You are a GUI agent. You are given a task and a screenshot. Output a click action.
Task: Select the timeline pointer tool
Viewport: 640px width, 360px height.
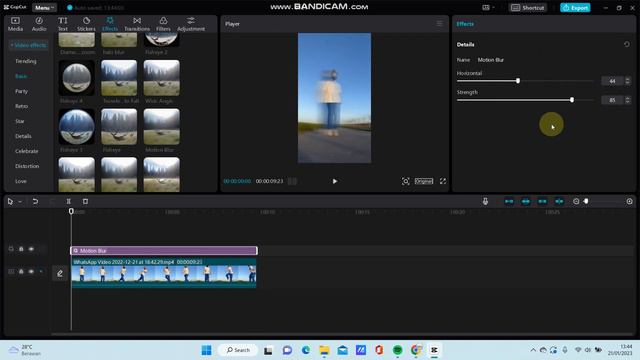coord(10,201)
